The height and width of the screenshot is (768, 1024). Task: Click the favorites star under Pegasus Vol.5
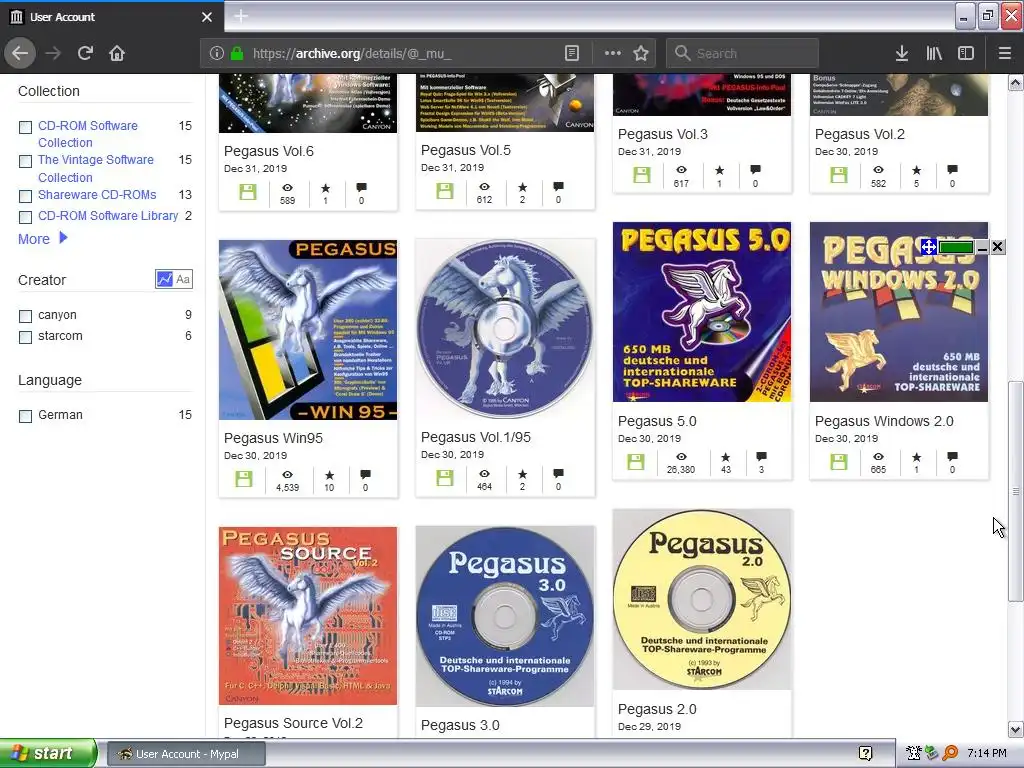pyautogui.click(x=522, y=187)
